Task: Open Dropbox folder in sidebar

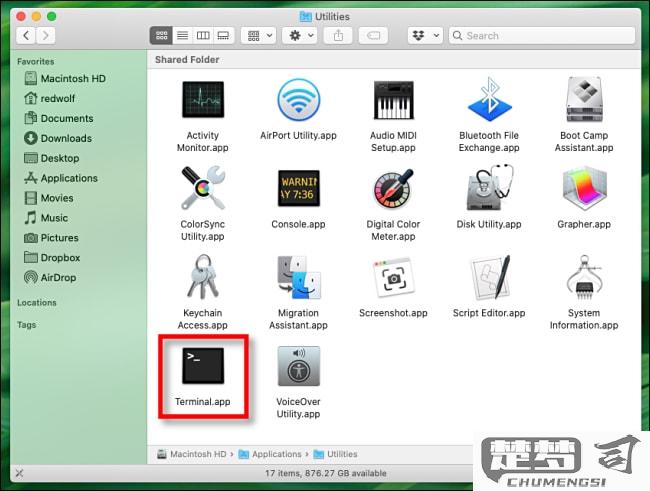Action: [x=52, y=258]
